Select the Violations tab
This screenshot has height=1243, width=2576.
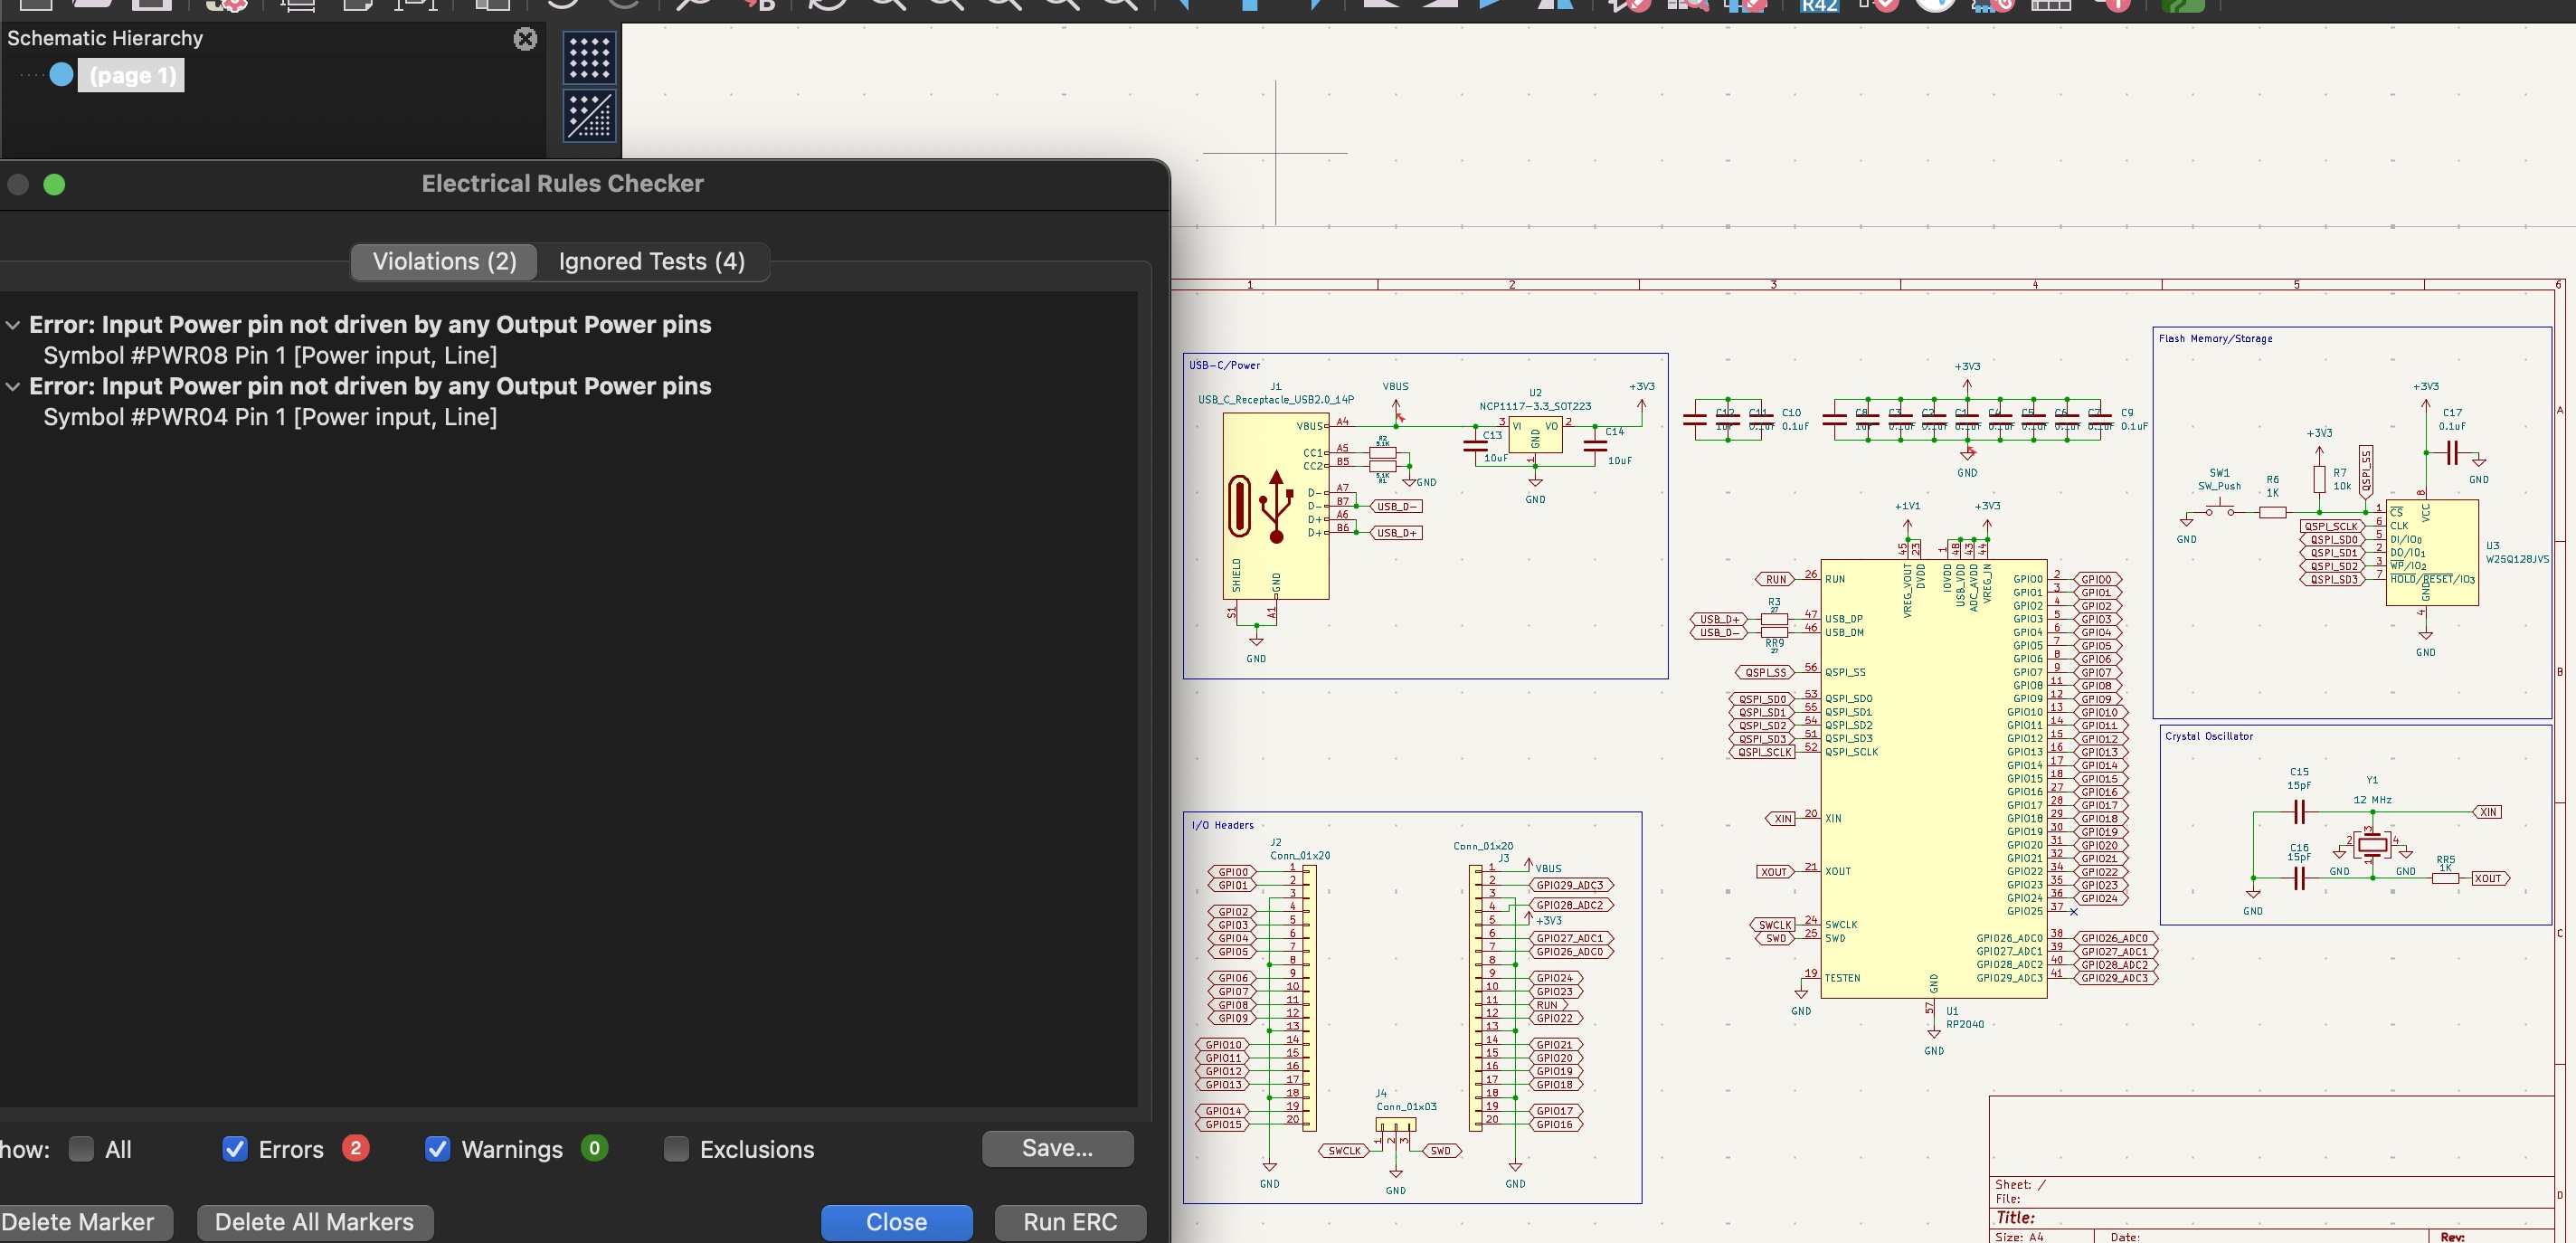[444, 262]
